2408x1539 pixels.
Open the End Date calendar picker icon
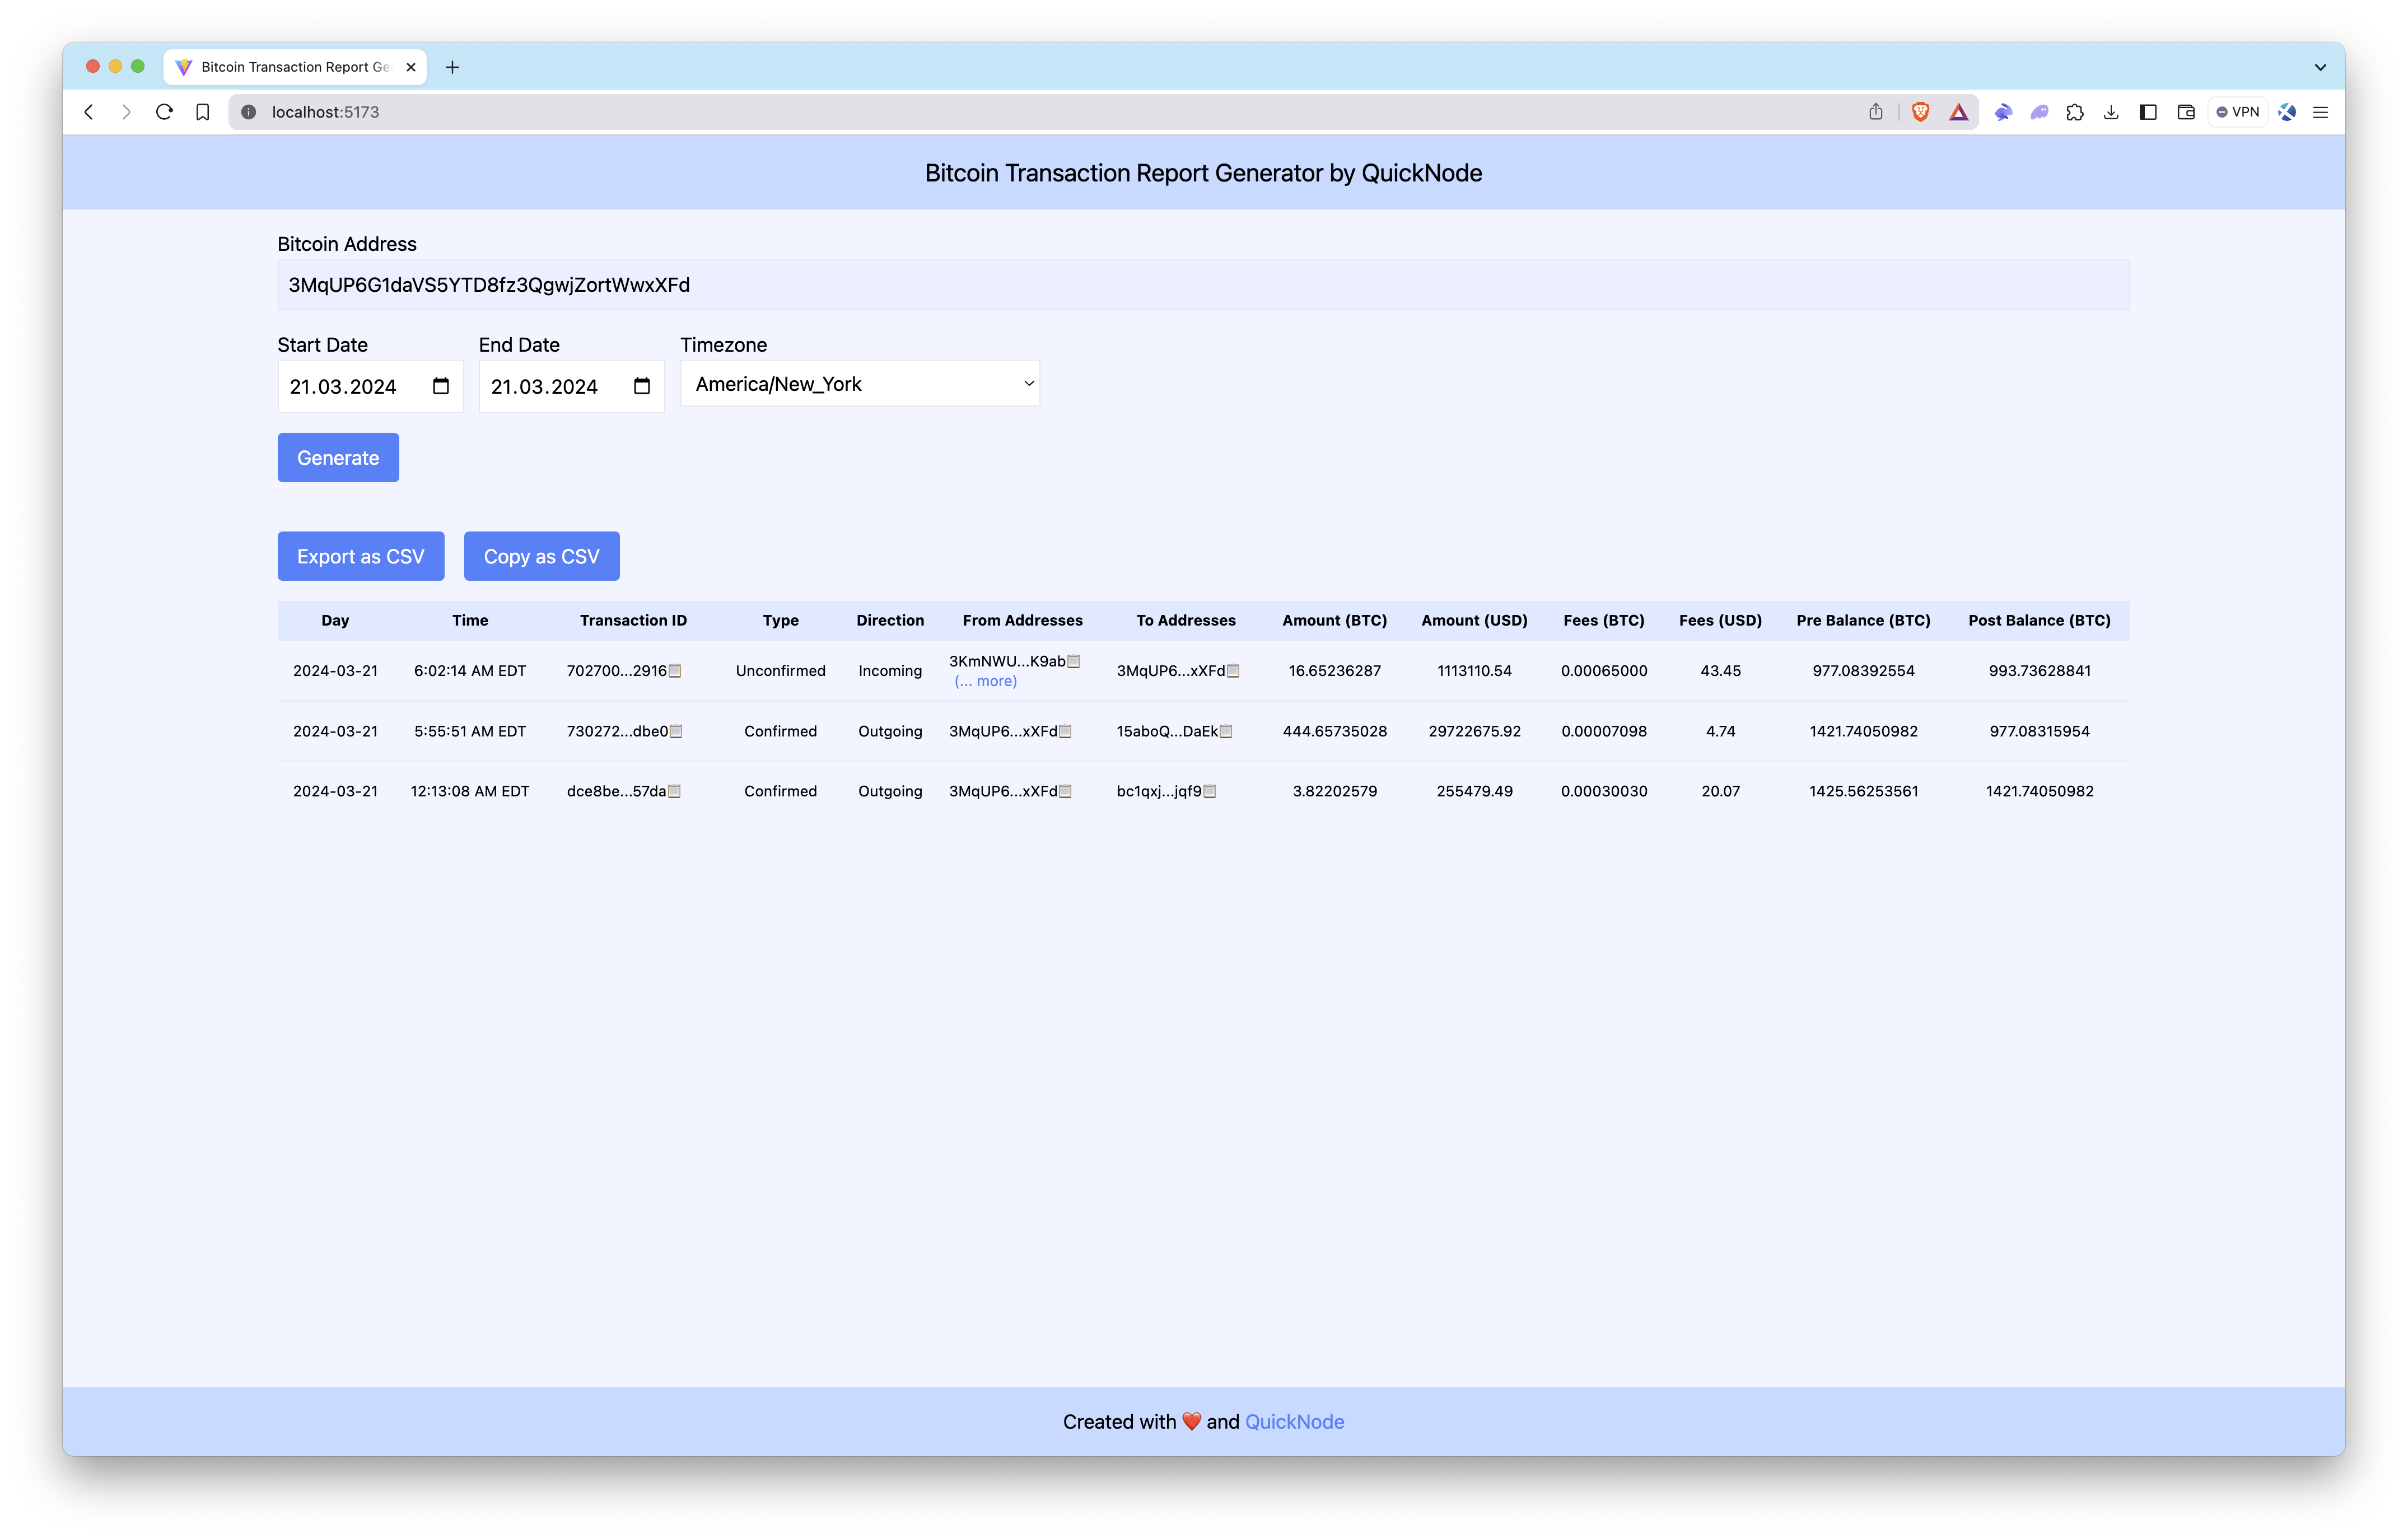pyautogui.click(x=642, y=386)
